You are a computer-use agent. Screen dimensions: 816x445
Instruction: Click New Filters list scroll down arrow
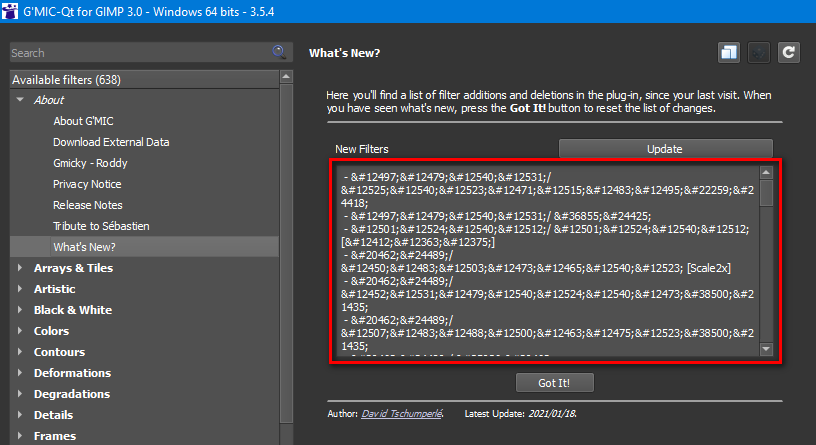tap(766, 349)
